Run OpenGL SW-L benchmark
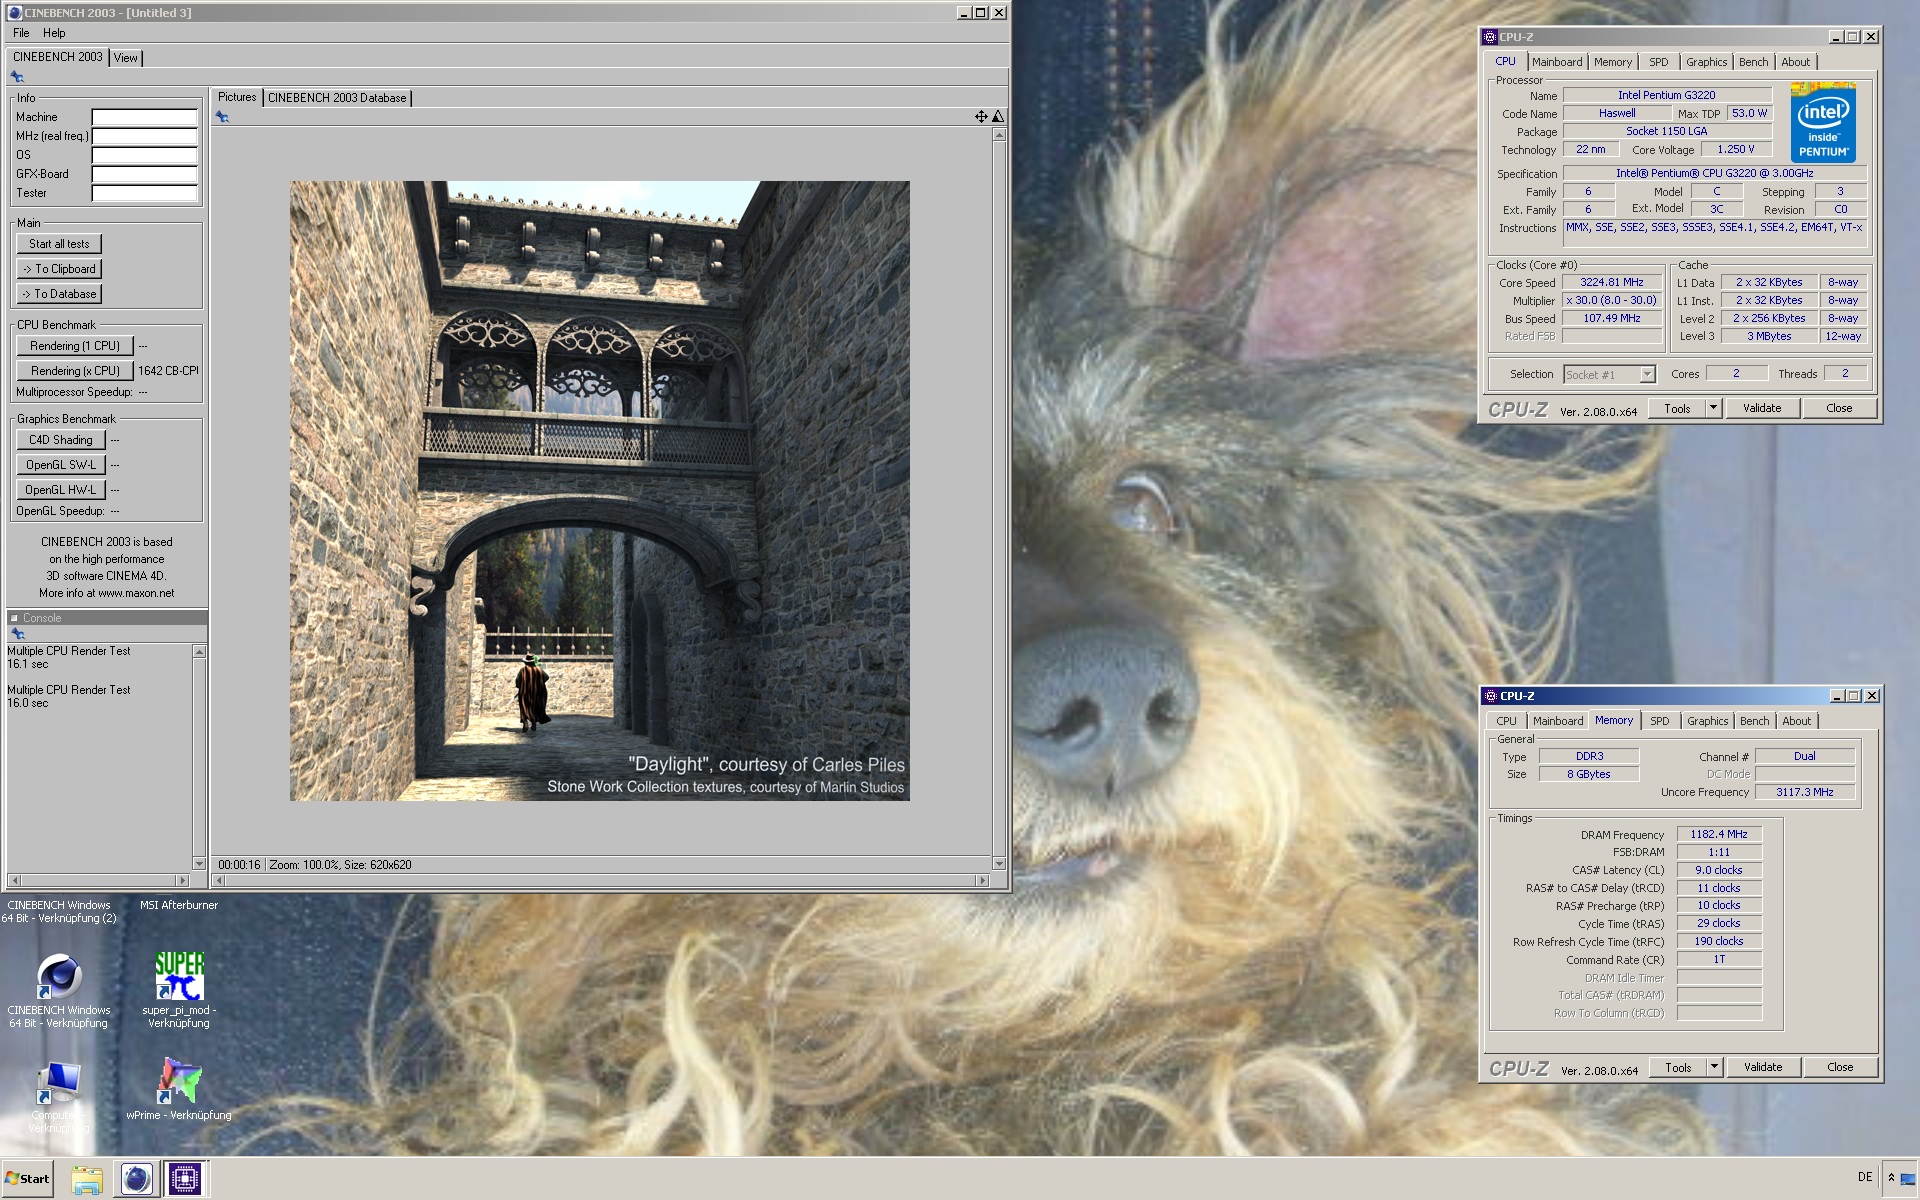1920x1200 pixels. 61,465
